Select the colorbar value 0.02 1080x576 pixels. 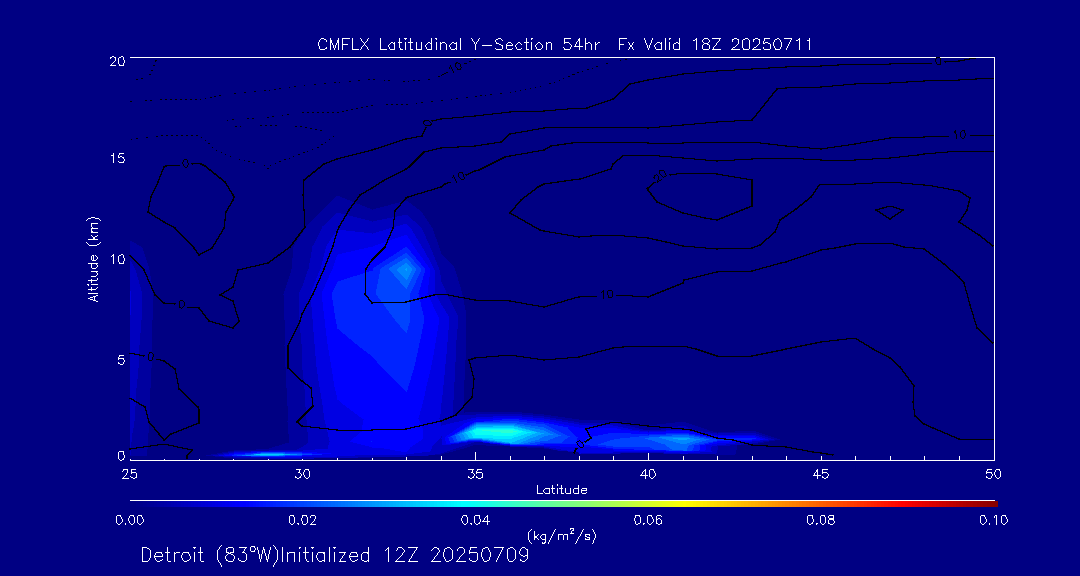302,520
